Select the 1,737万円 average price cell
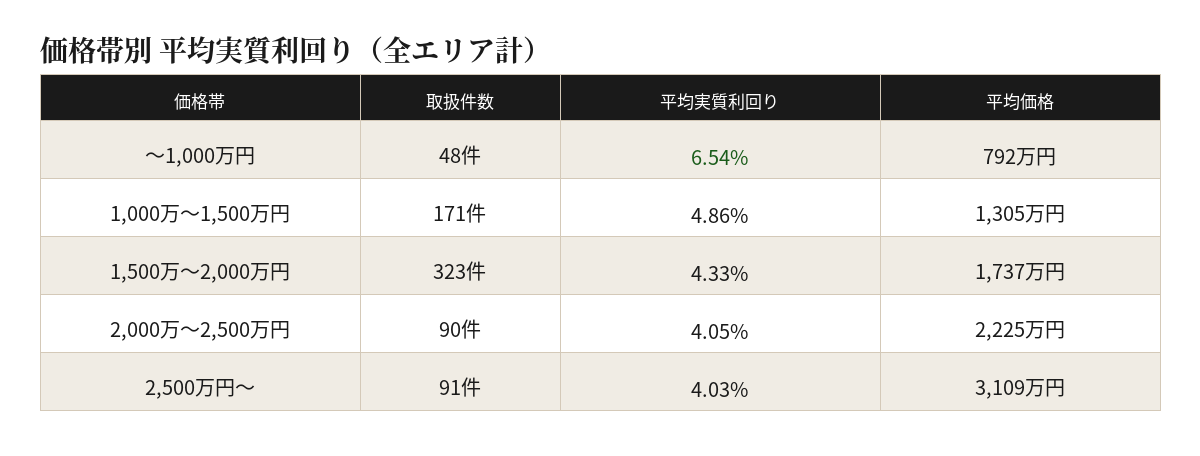This screenshot has width=1200, height=456. pos(1020,272)
